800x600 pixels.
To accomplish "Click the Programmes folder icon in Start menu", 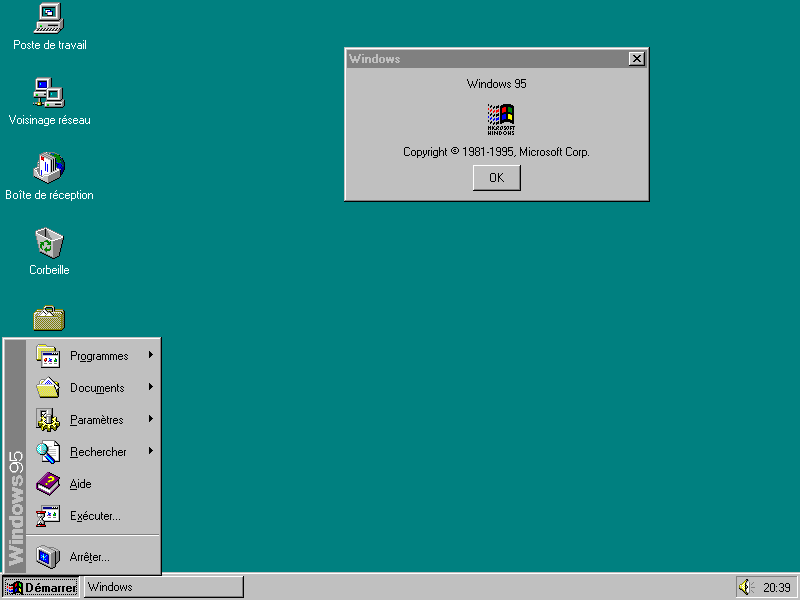I will click(x=48, y=356).
